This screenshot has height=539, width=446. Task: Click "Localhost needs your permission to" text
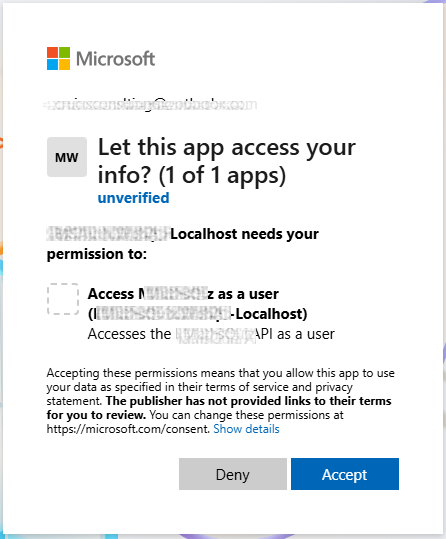[183, 244]
